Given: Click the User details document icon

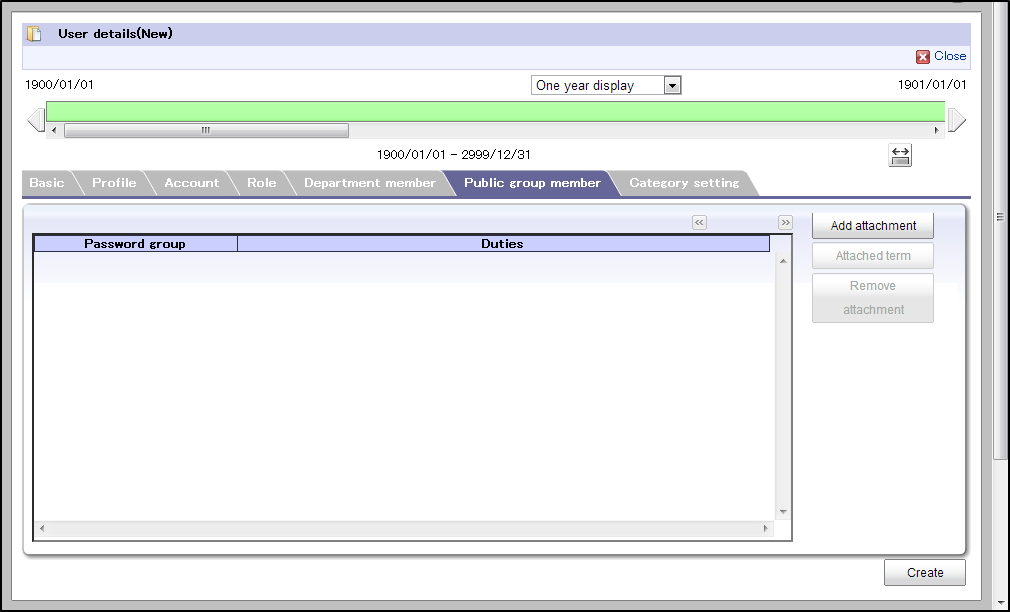Looking at the screenshot, I should (x=34, y=34).
